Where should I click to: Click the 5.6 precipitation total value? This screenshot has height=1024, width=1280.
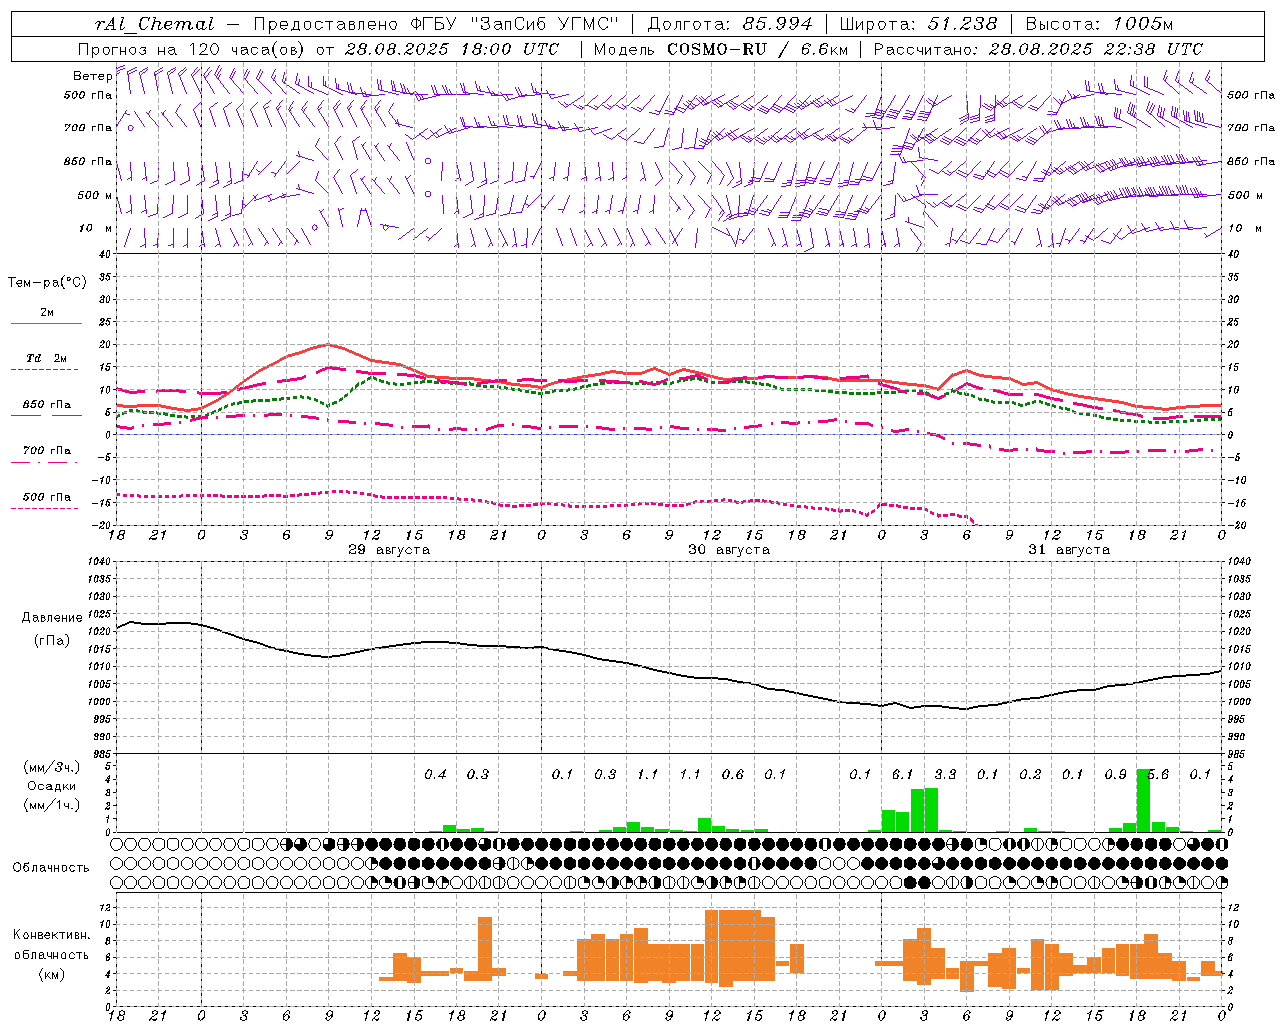[1160, 774]
